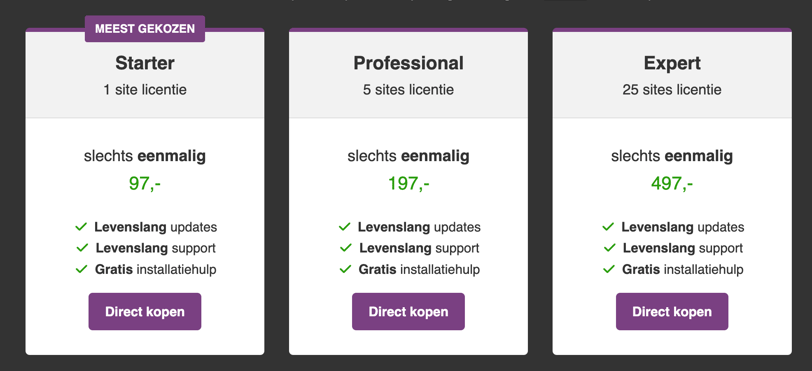Click checkmark beside Starter Gratis installatiehulp

click(82, 269)
